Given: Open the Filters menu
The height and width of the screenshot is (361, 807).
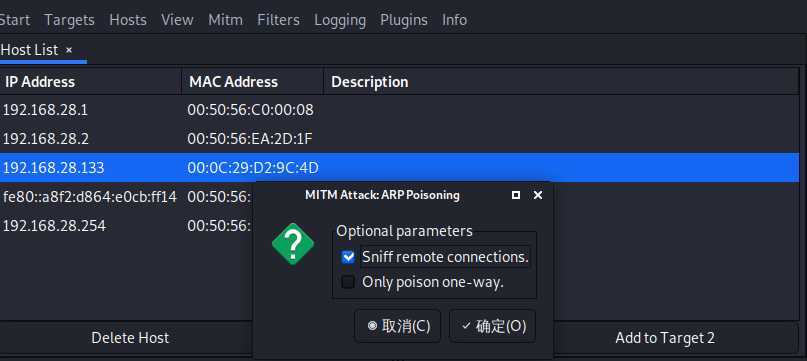Looking at the screenshot, I should pos(278,20).
